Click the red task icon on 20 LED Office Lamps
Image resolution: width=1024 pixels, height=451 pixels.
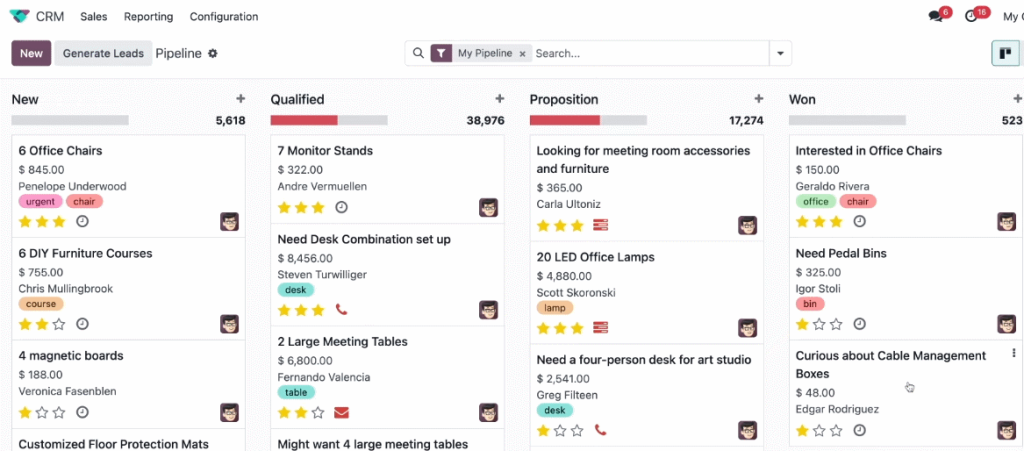tap(600, 328)
